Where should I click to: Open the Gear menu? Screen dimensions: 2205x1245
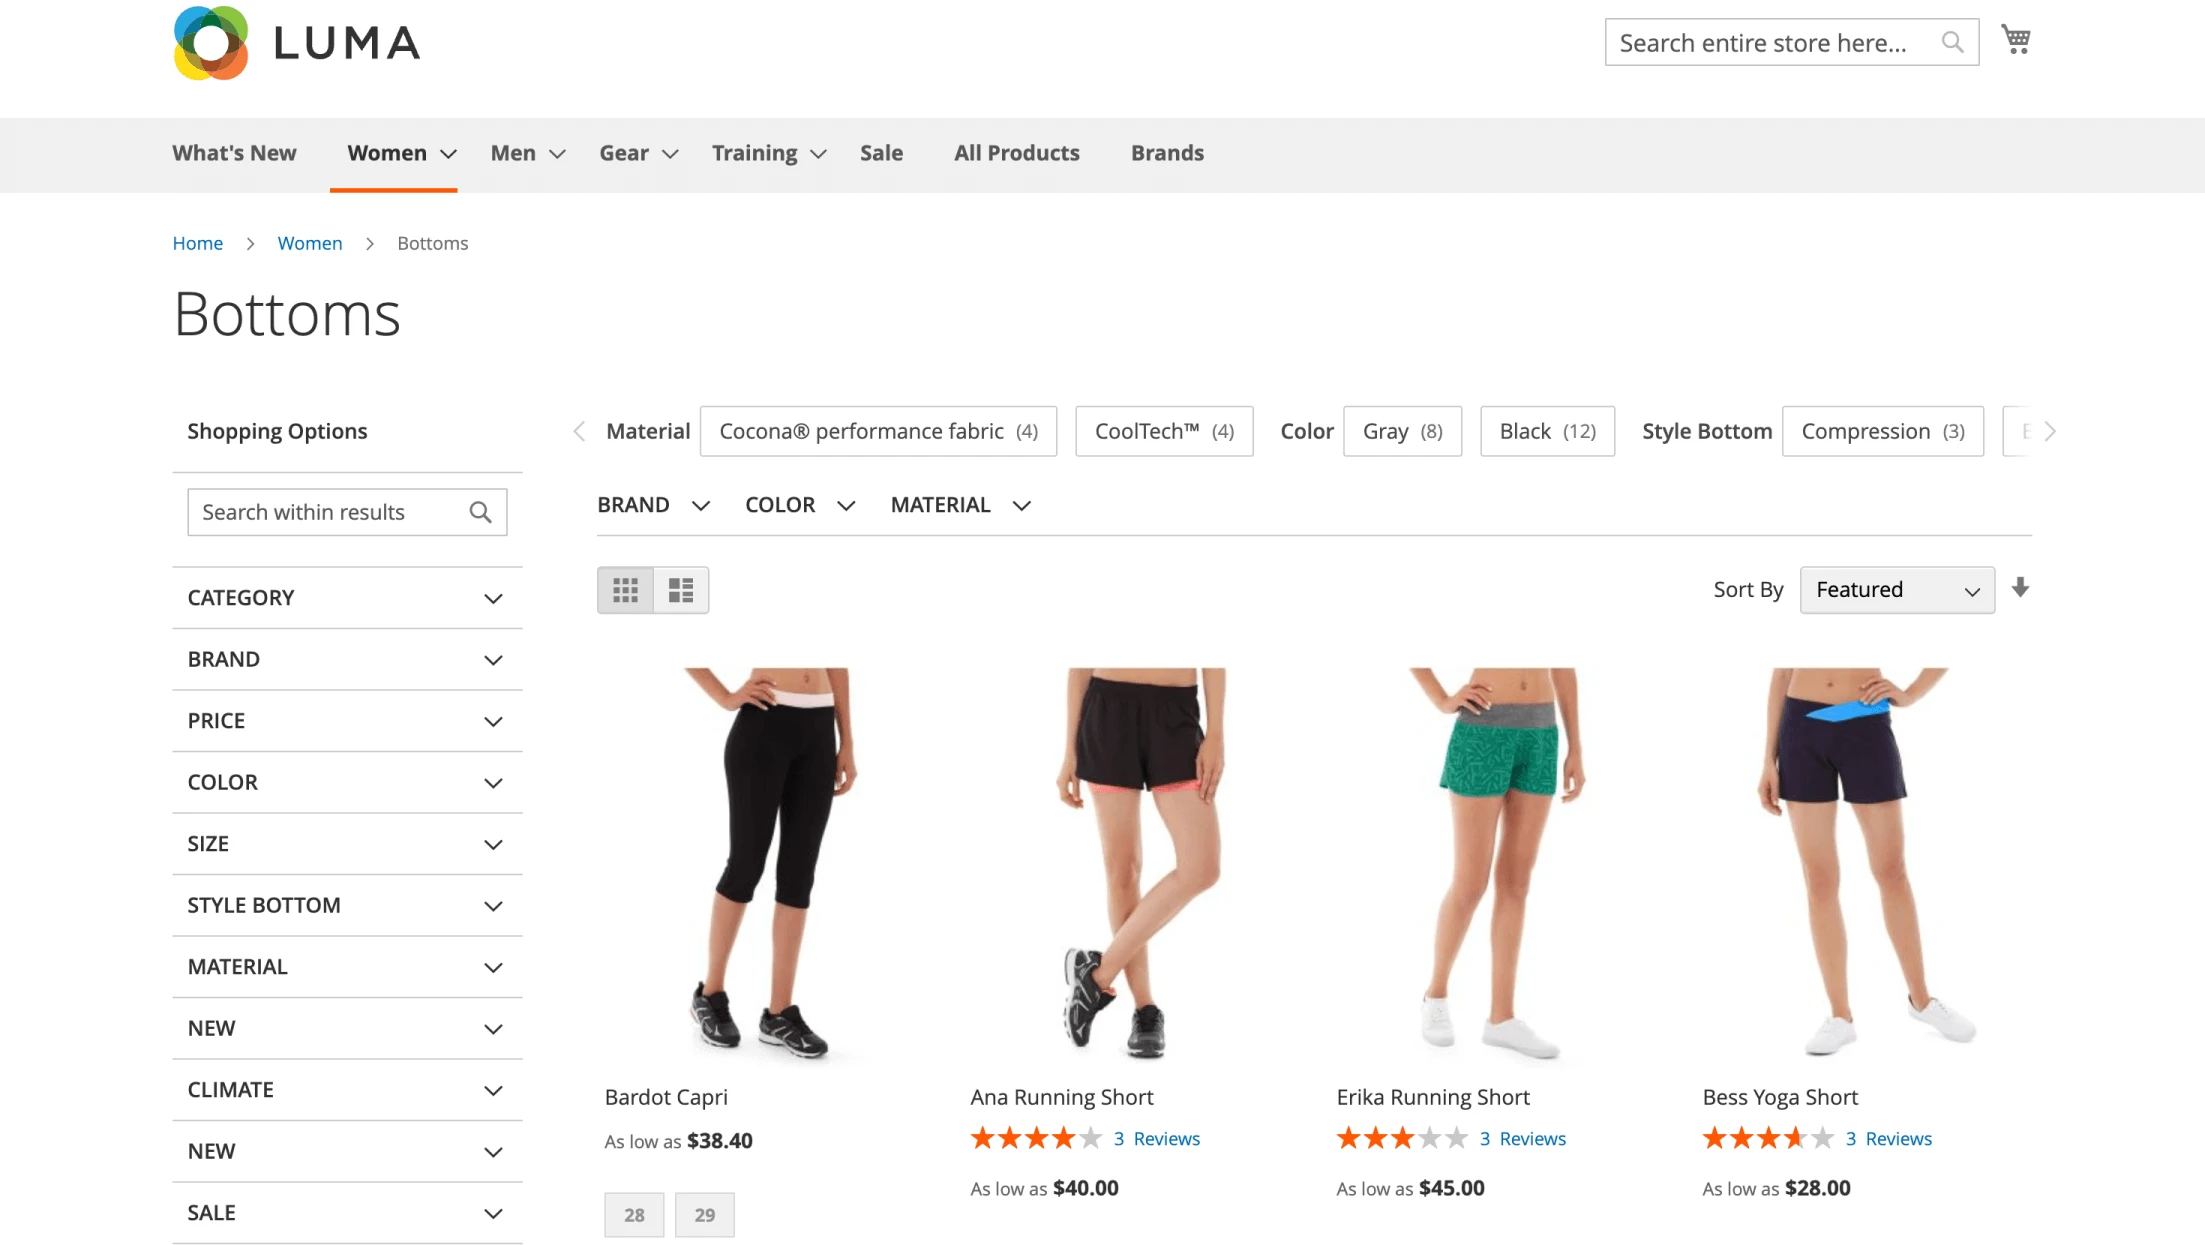639,153
